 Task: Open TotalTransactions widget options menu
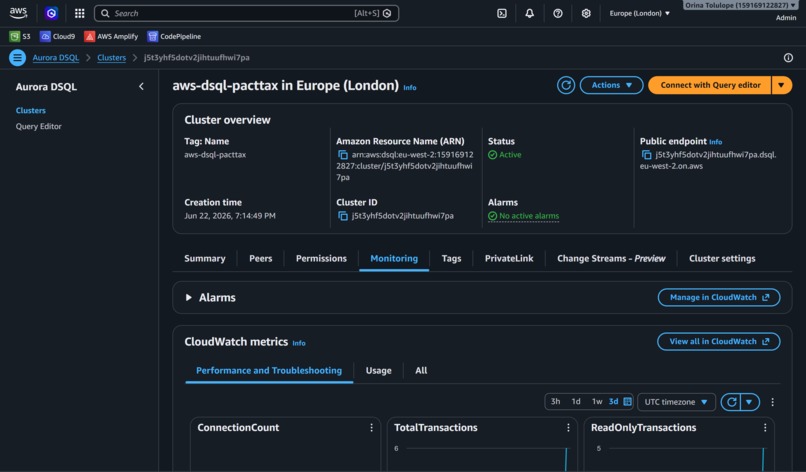pos(568,428)
